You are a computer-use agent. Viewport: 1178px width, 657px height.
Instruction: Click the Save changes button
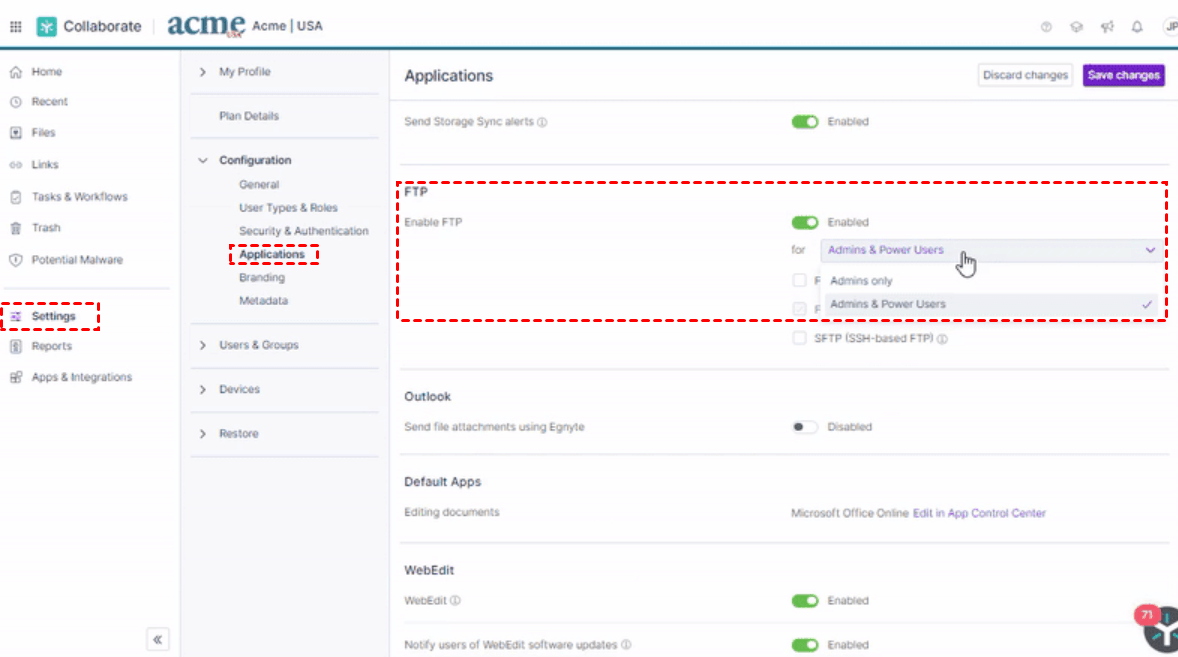(x=1123, y=75)
